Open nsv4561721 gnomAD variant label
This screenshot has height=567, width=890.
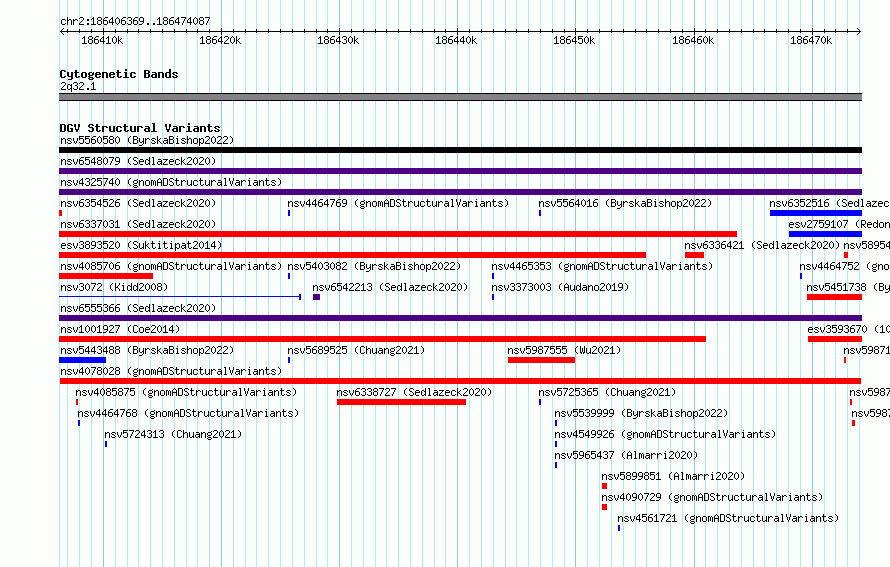click(x=728, y=518)
